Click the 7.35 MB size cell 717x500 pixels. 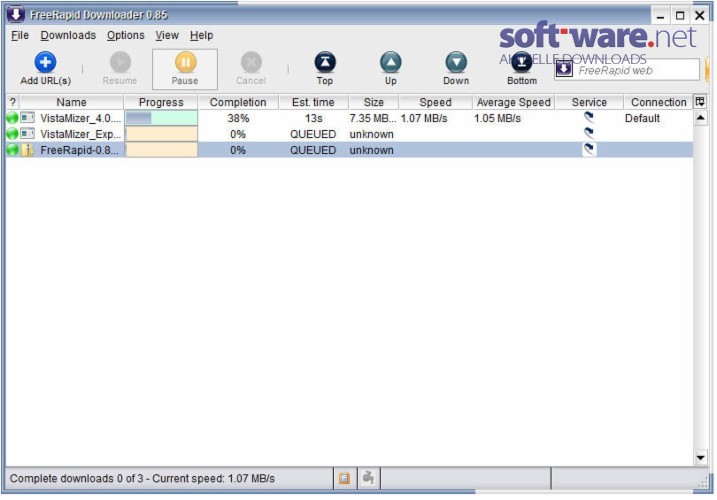pyautogui.click(x=373, y=118)
